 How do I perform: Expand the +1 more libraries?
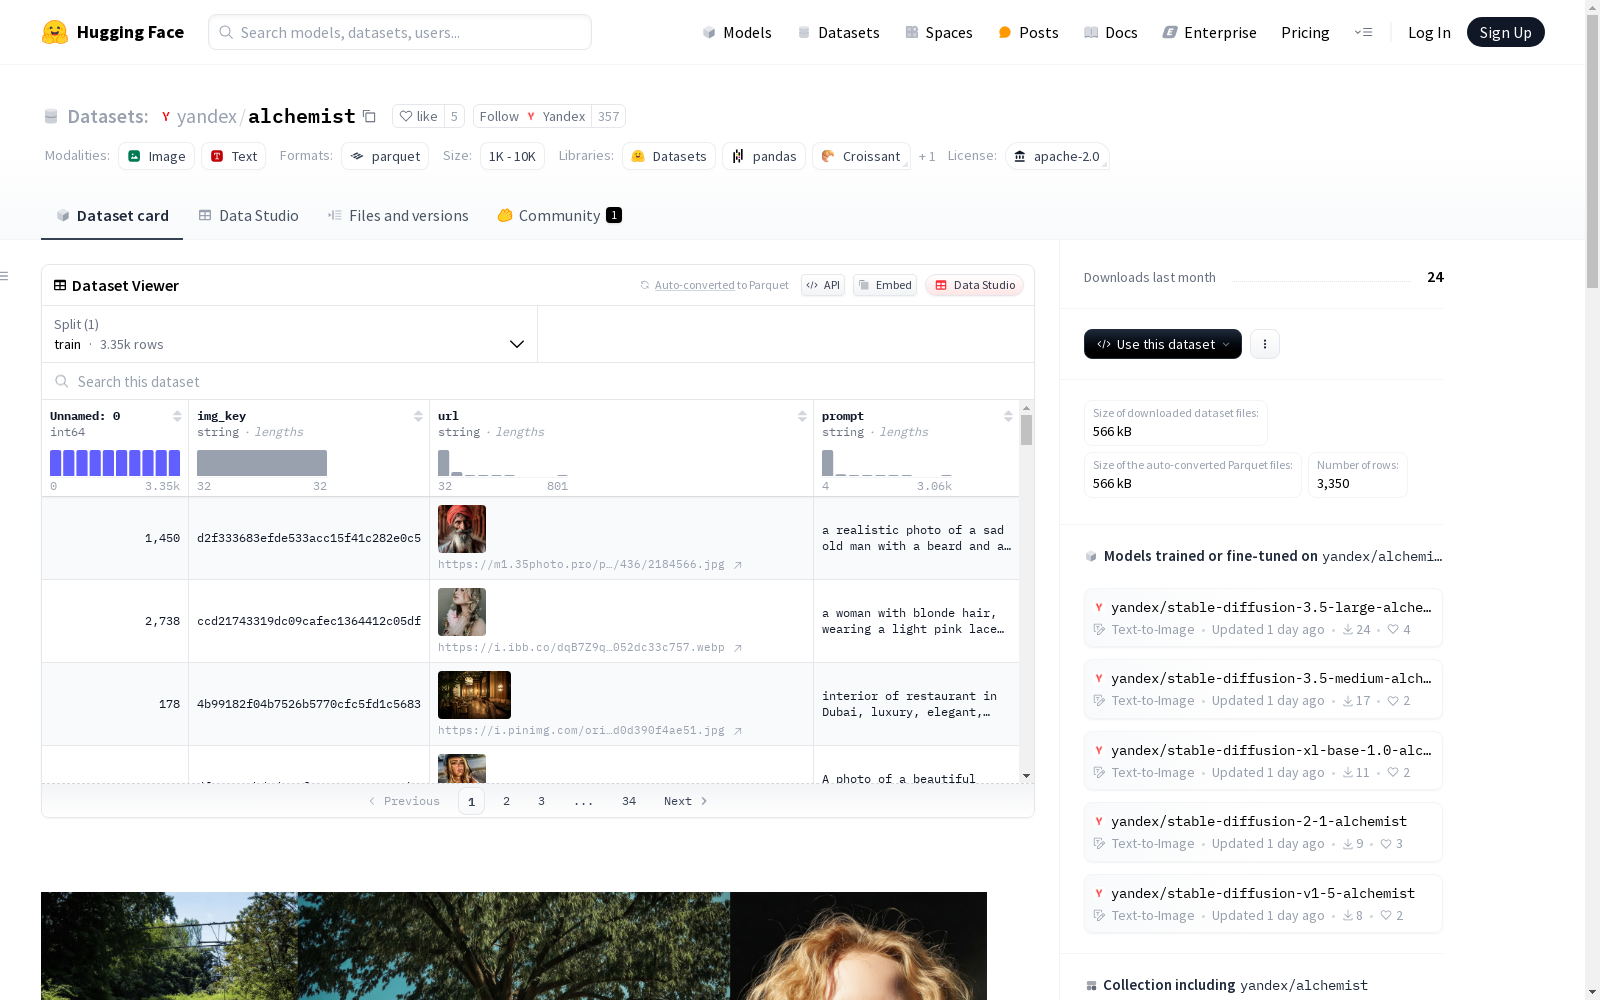[927, 156]
